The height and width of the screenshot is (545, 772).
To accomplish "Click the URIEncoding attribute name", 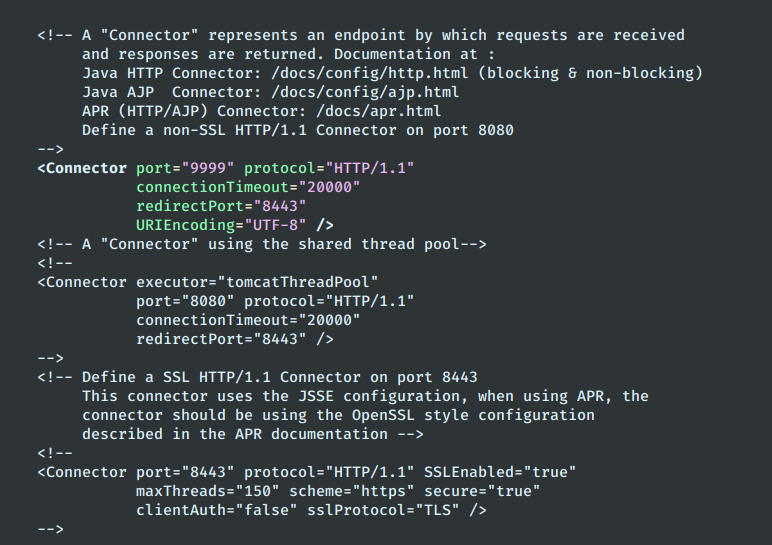I will pyautogui.click(x=186, y=225).
